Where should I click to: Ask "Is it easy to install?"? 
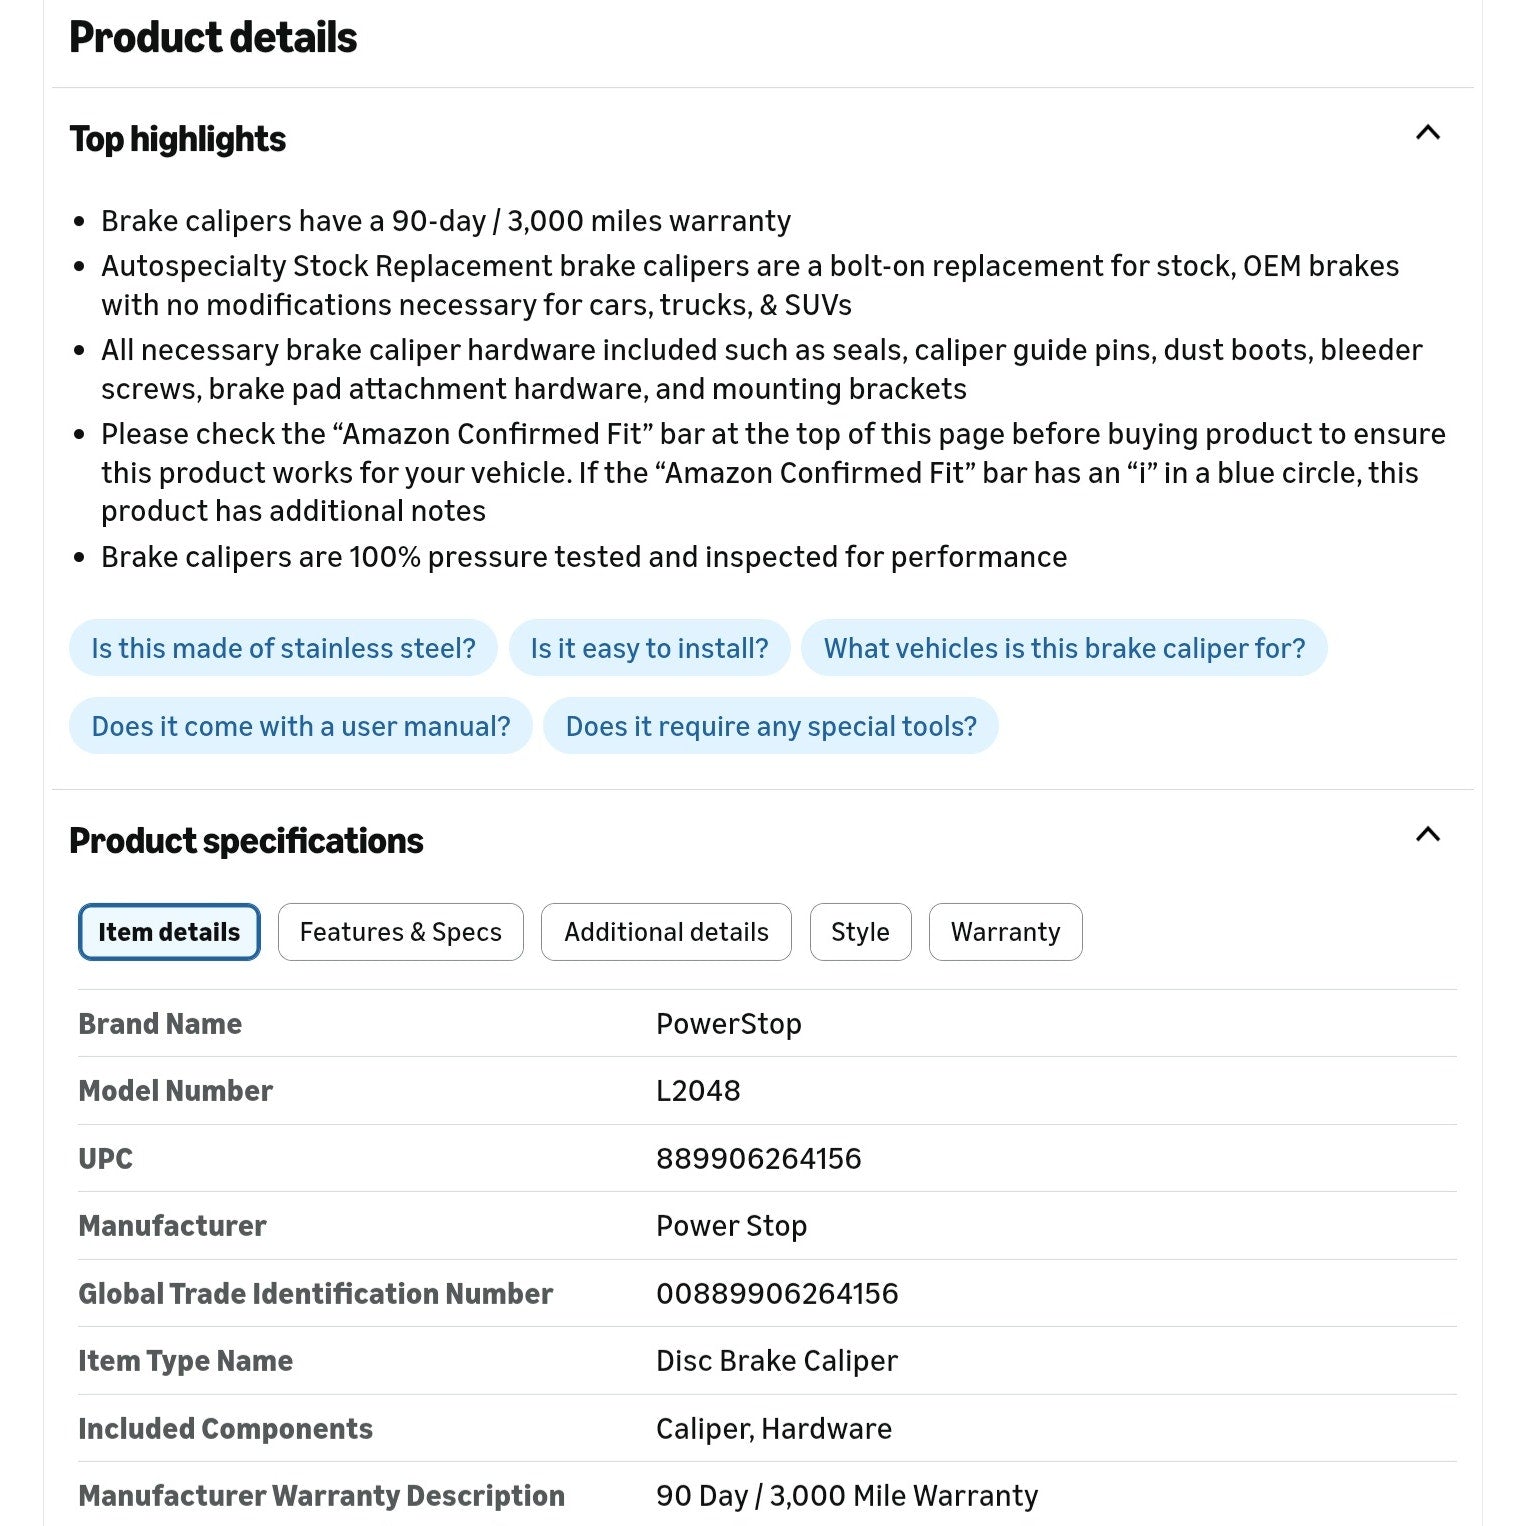(x=650, y=648)
